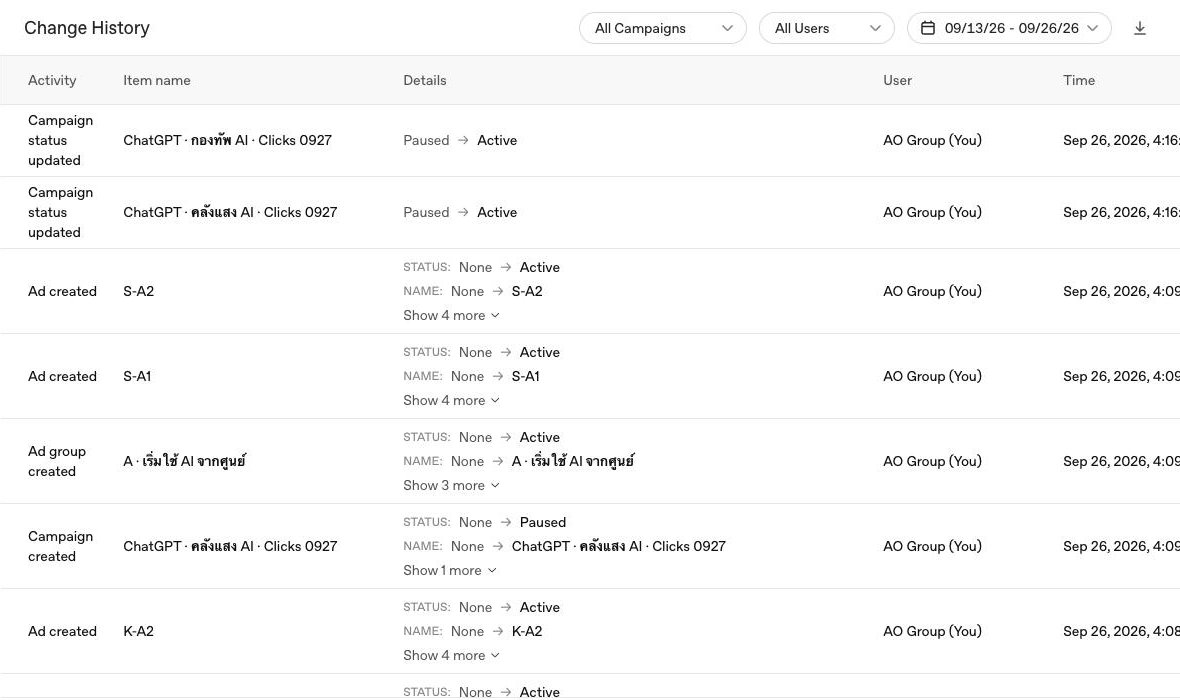Click Ad created activity for S-A2
Viewport: 1180px width, 700px height.
click(62, 291)
